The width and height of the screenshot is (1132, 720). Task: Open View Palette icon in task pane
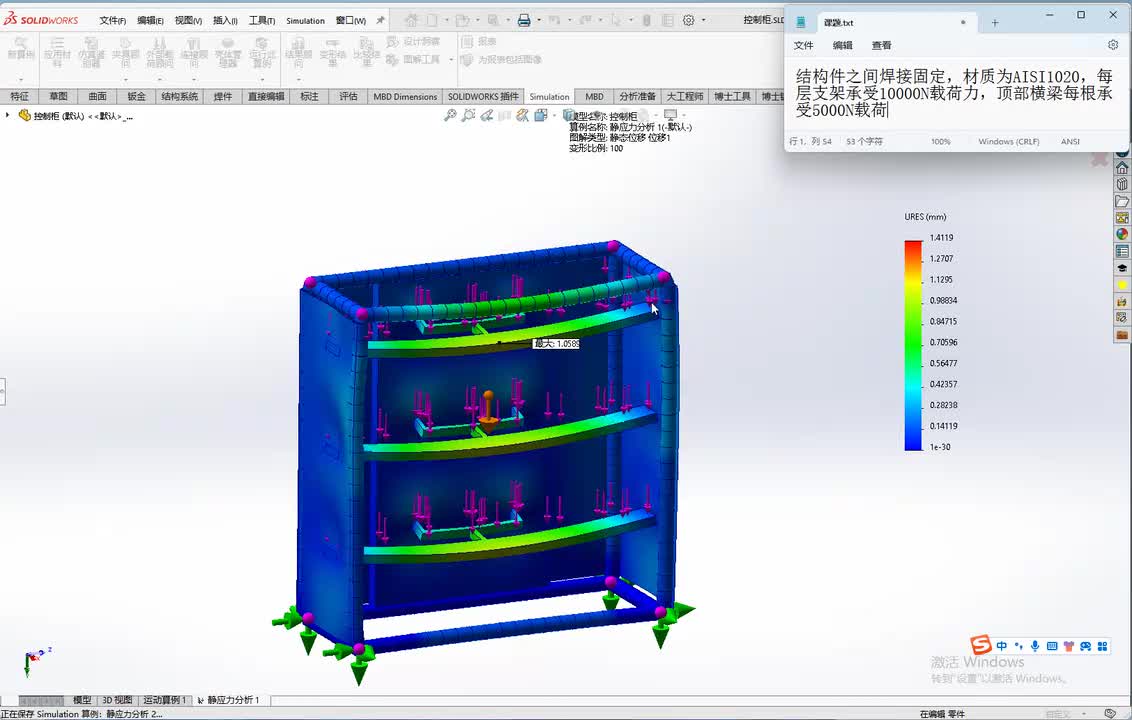(x=1122, y=218)
